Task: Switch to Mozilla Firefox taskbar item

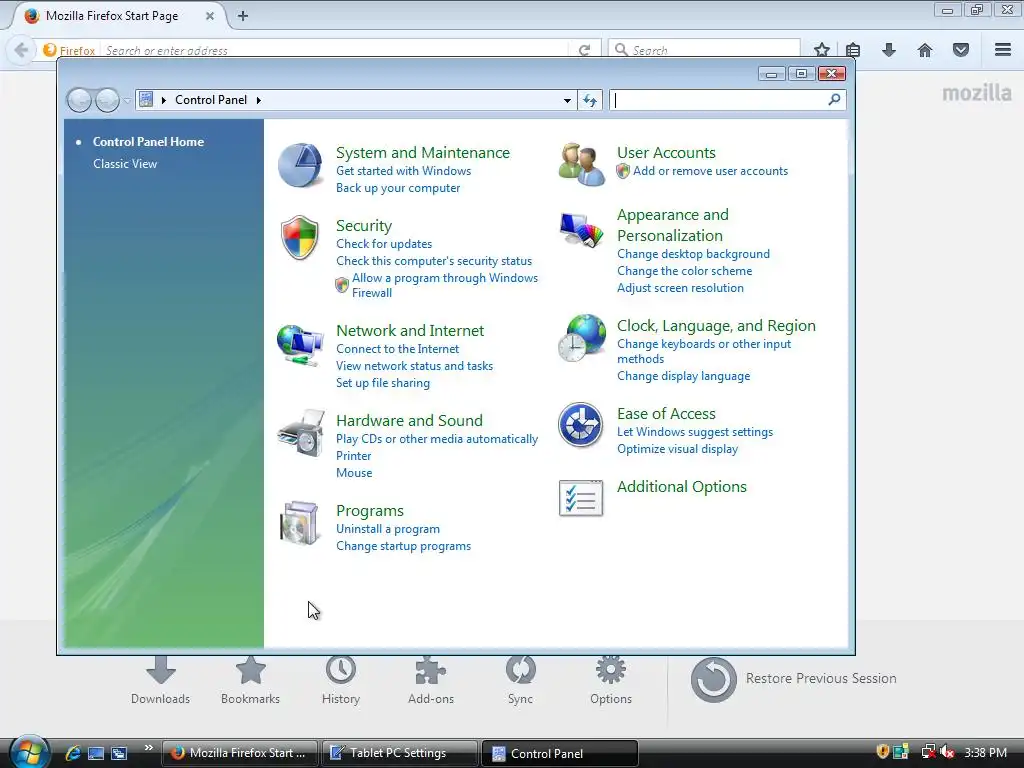Action: point(239,753)
